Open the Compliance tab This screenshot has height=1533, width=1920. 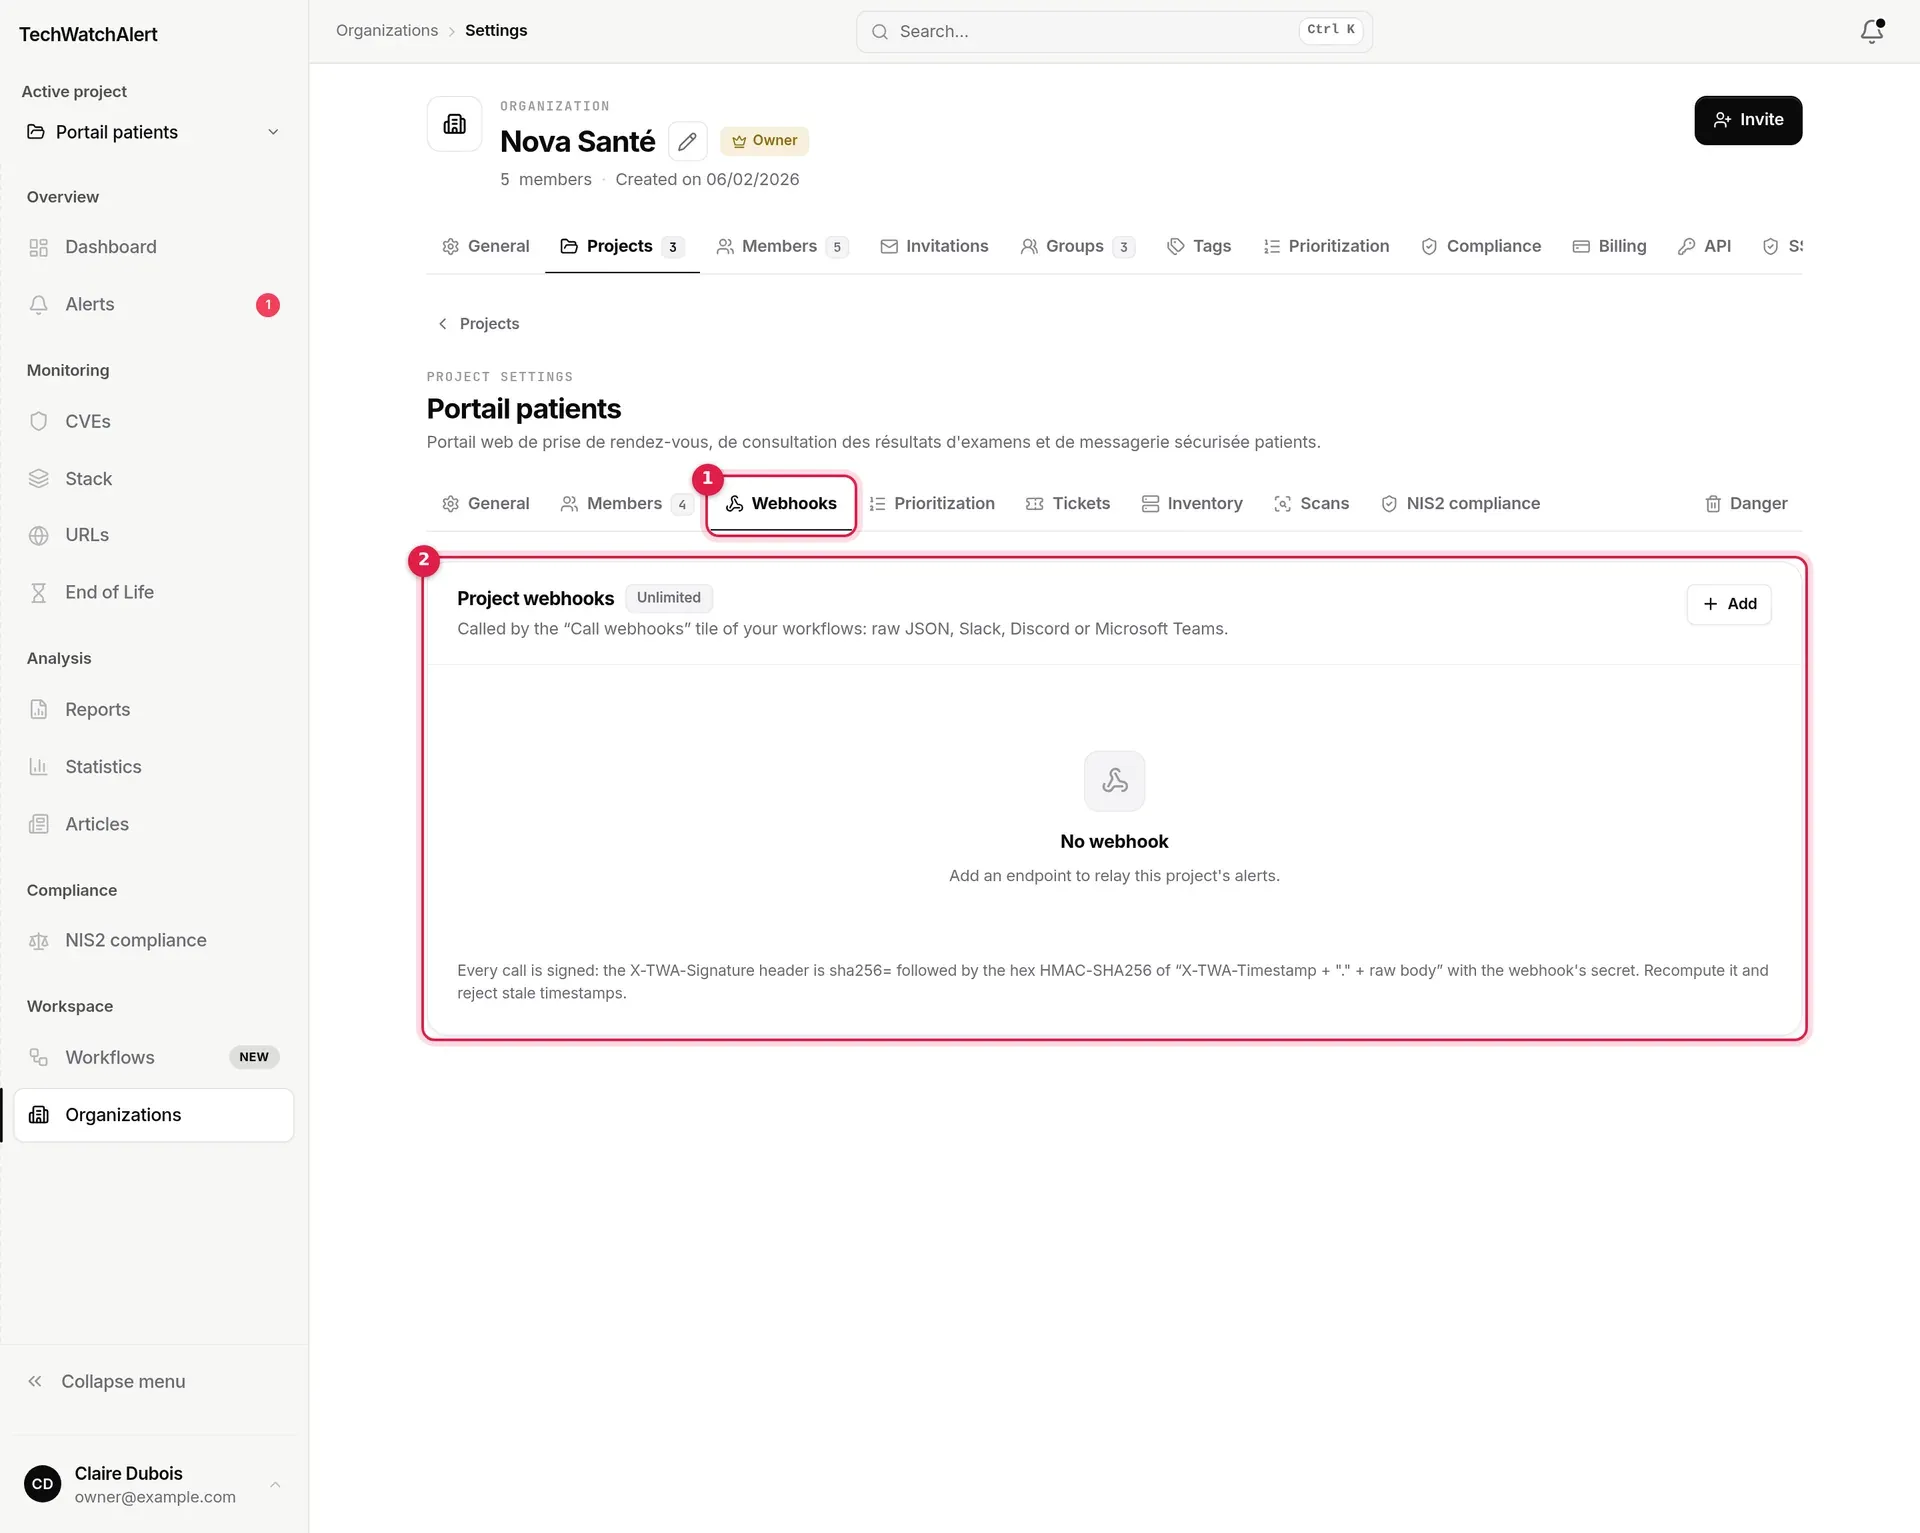pyautogui.click(x=1481, y=246)
